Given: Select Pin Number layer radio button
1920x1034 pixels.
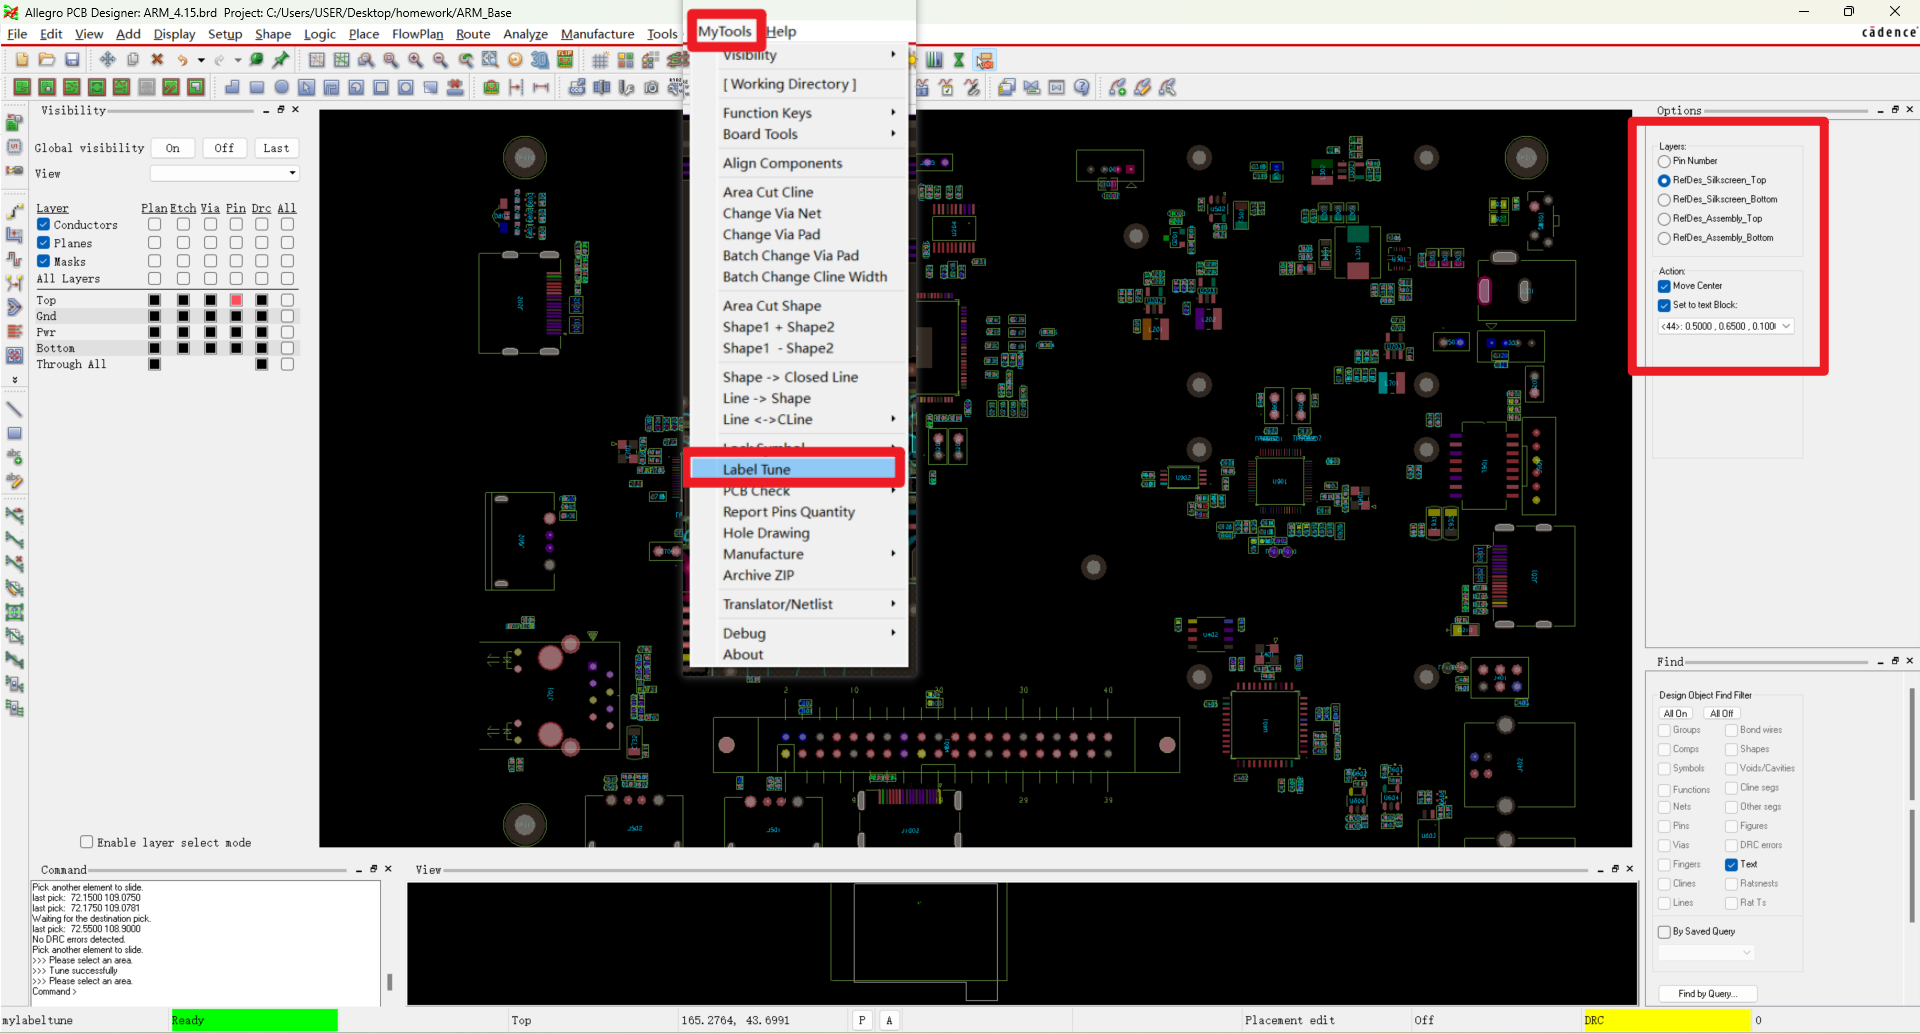Looking at the screenshot, I should [1664, 161].
